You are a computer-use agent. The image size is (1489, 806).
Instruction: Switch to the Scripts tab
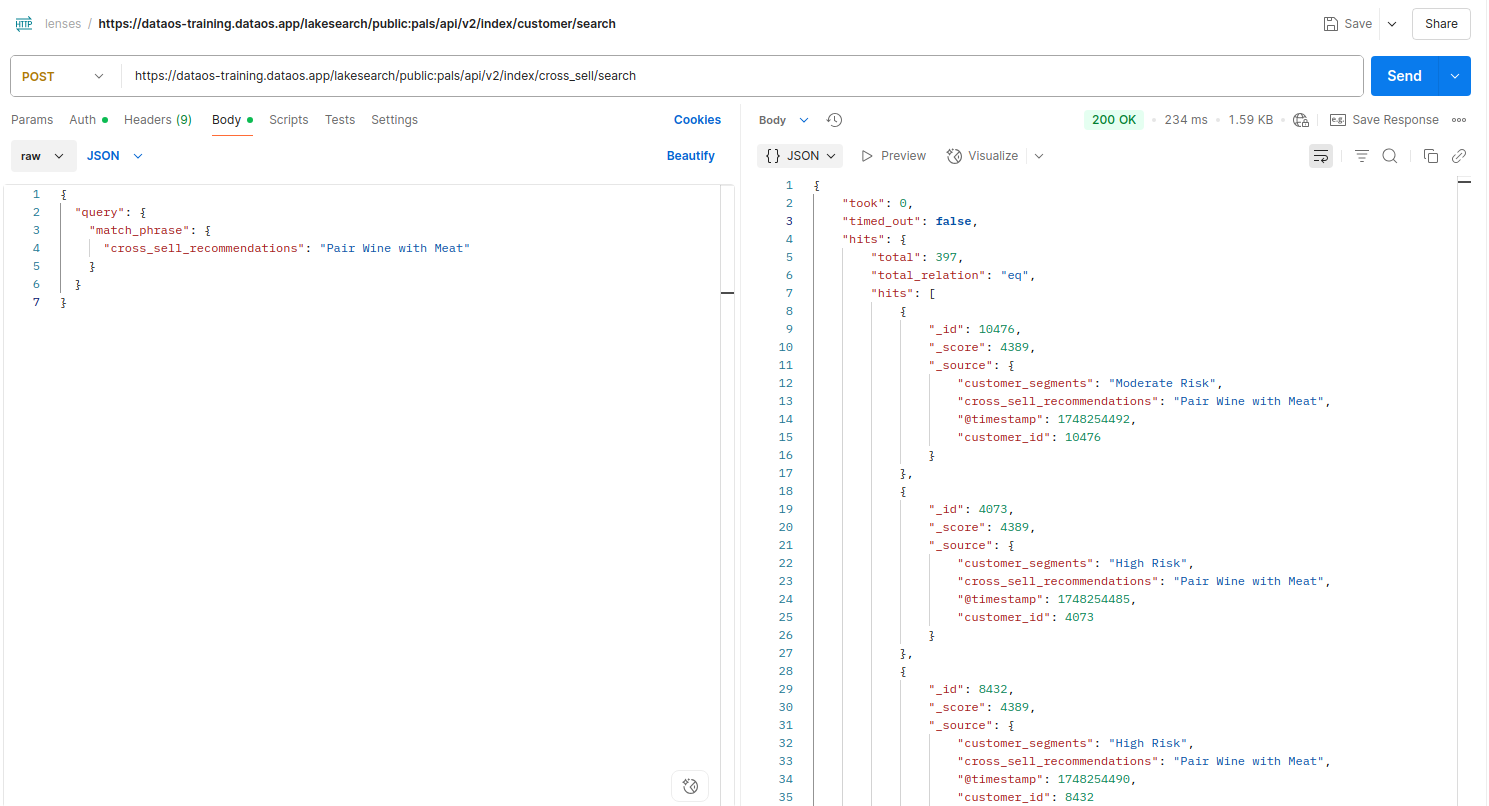[x=289, y=120]
